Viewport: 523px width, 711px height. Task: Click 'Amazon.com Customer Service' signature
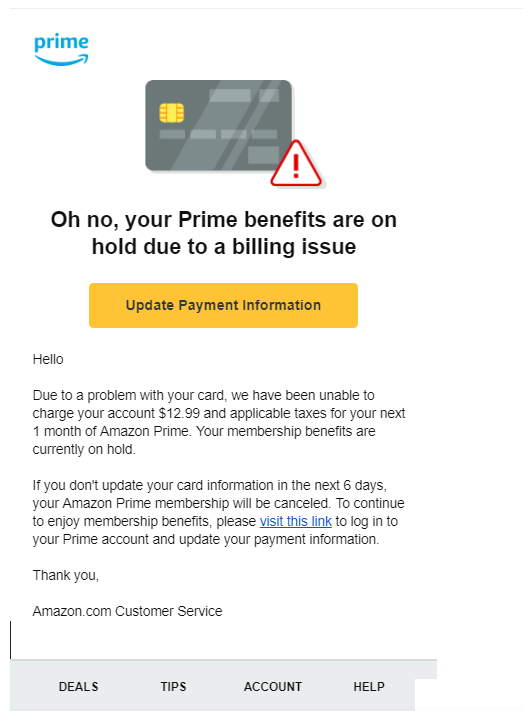(127, 611)
